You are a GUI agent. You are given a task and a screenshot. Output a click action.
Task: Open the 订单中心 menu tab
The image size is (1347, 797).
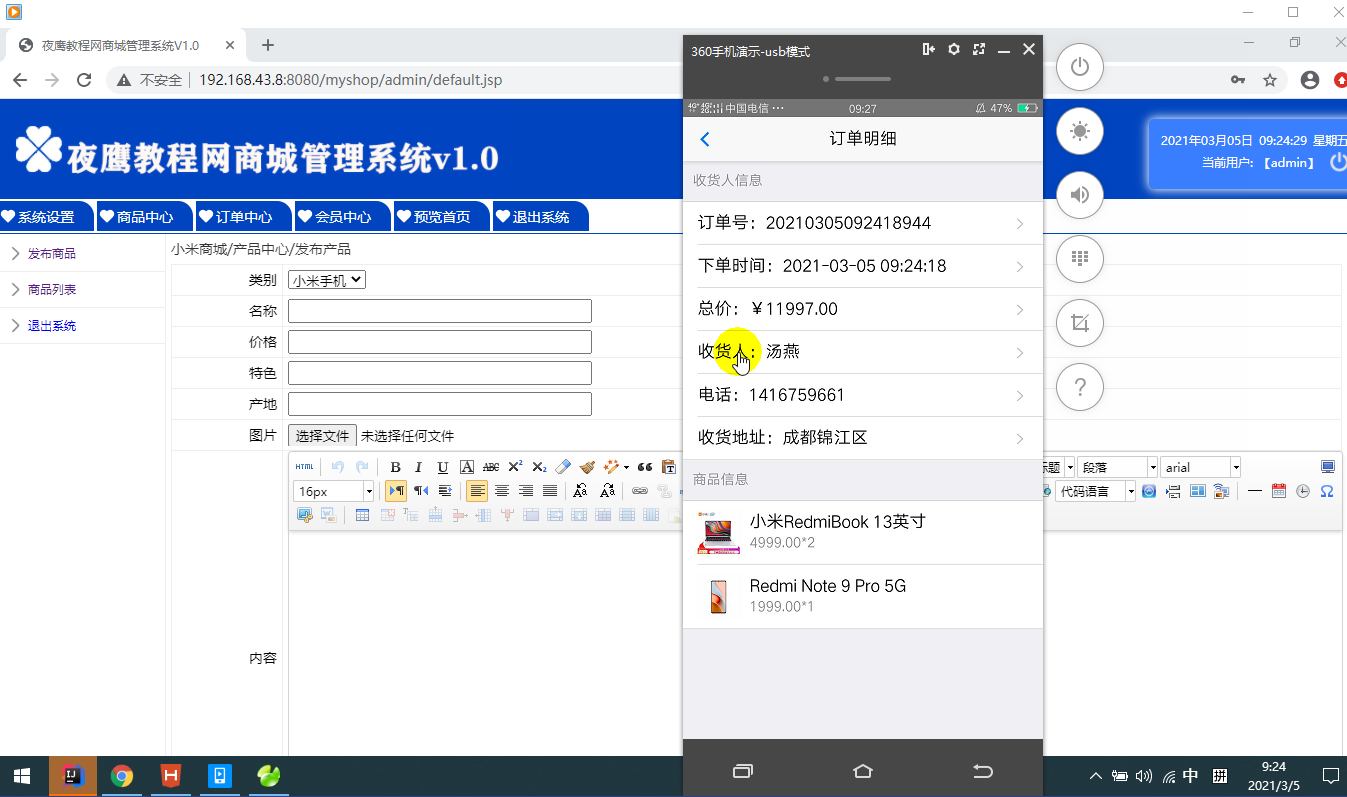tap(244, 216)
